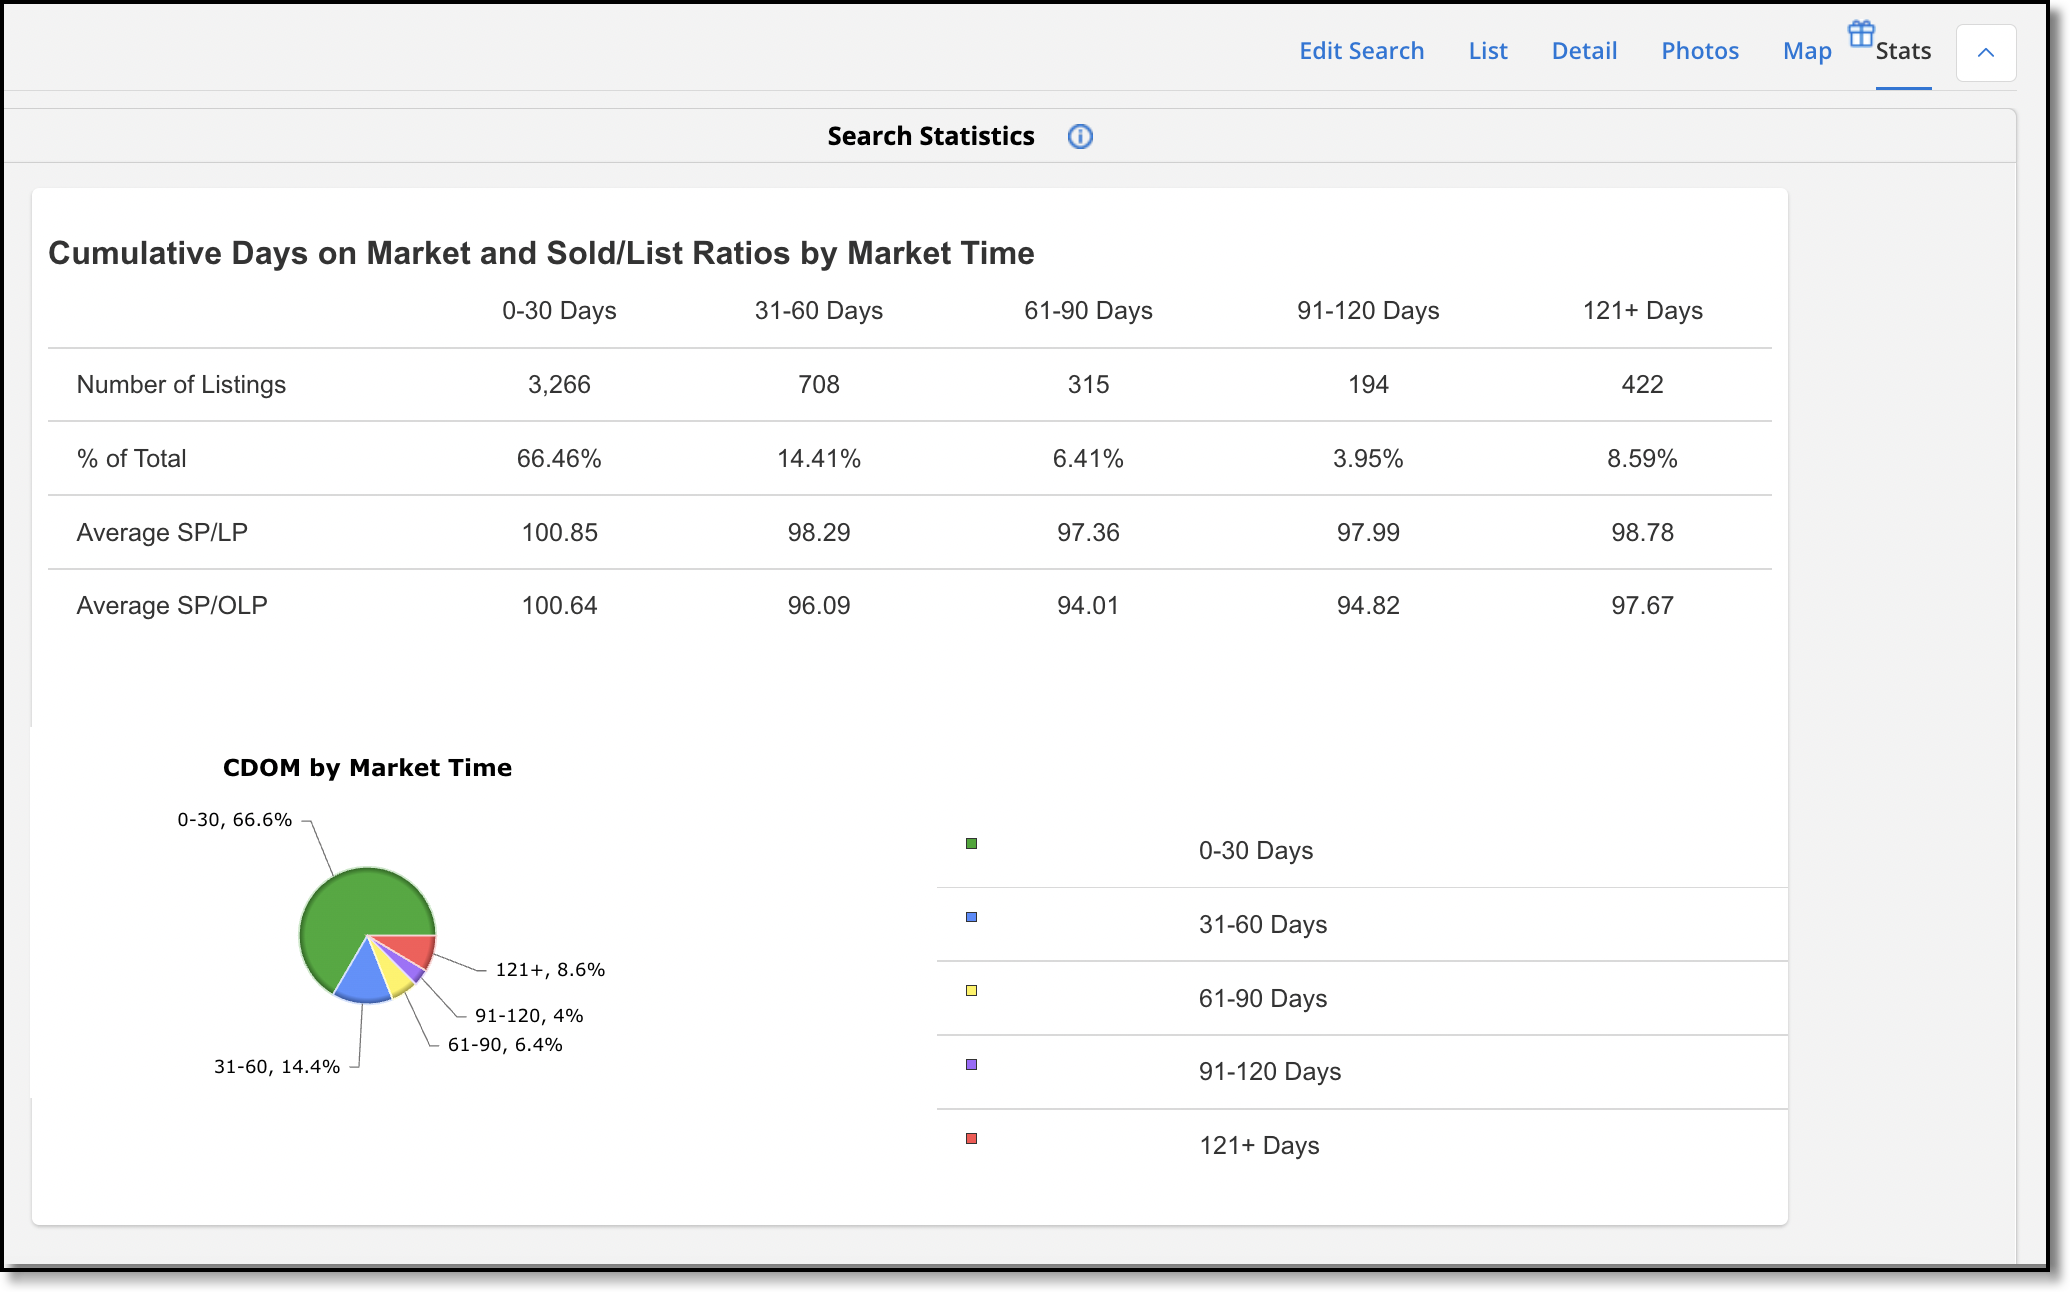2070x1292 pixels.
Task: Switch to the Detail view
Action: pyautogui.click(x=1584, y=51)
